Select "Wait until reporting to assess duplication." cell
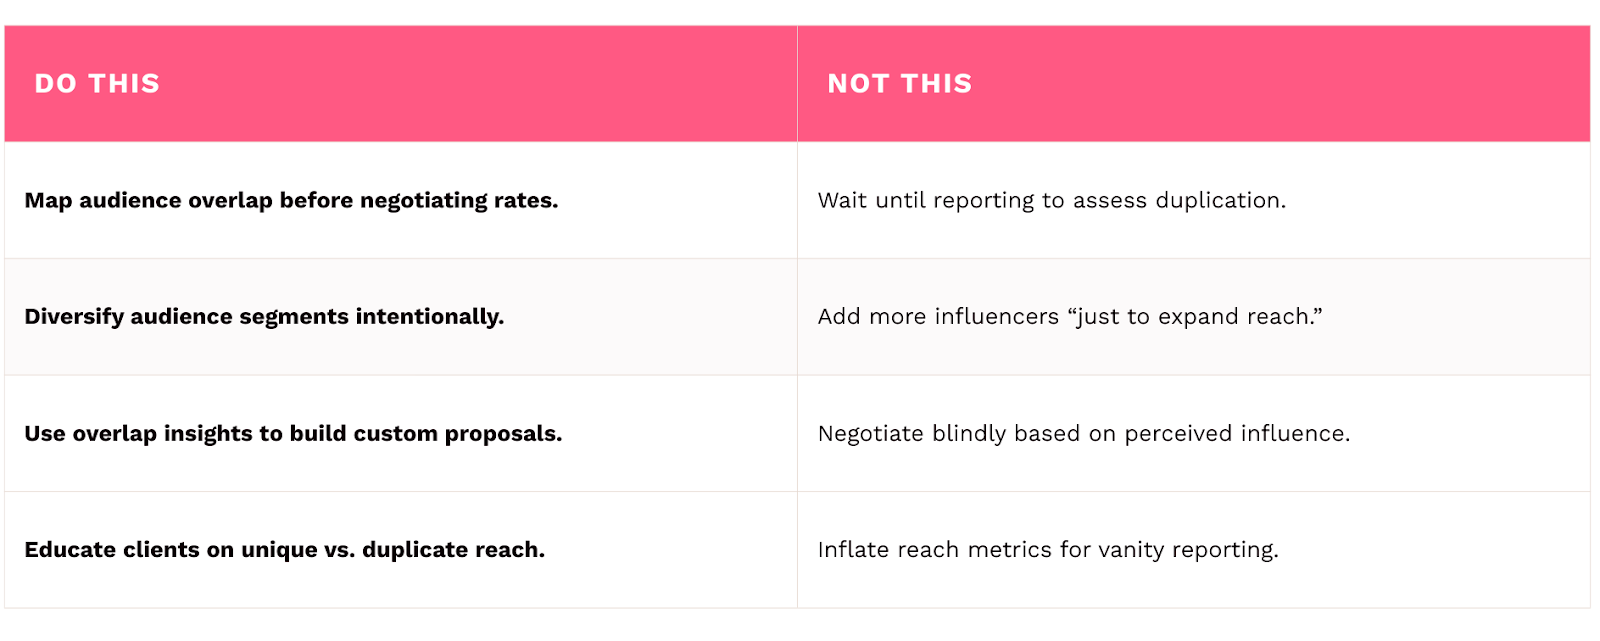The width and height of the screenshot is (1600, 641). (x=1051, y=201)
